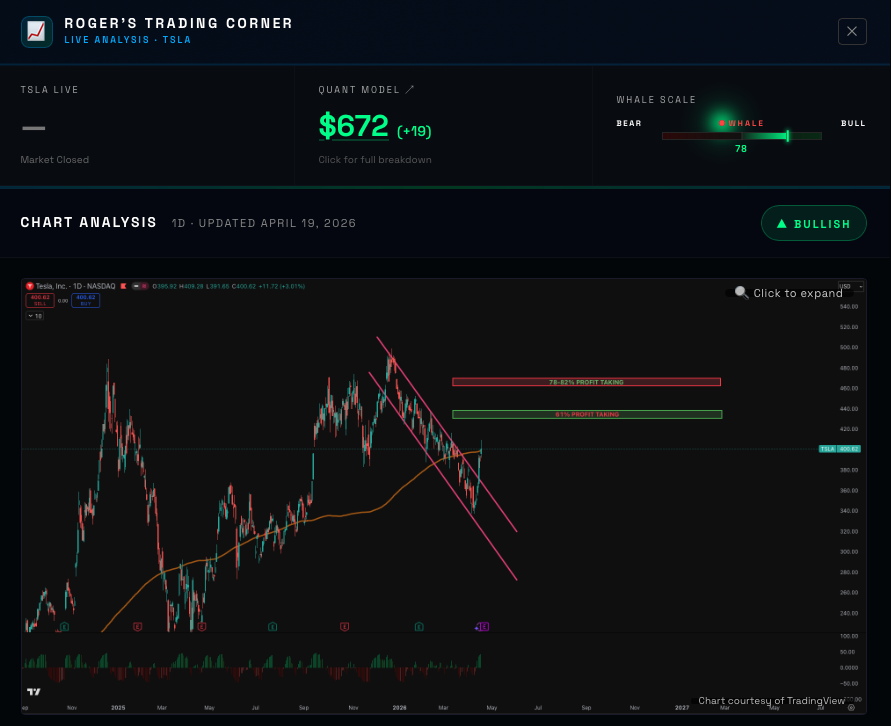Viewport: 891px width, 726px height.
Task: Expand the indicators chevron labeled 10
Action: point(35,316)
